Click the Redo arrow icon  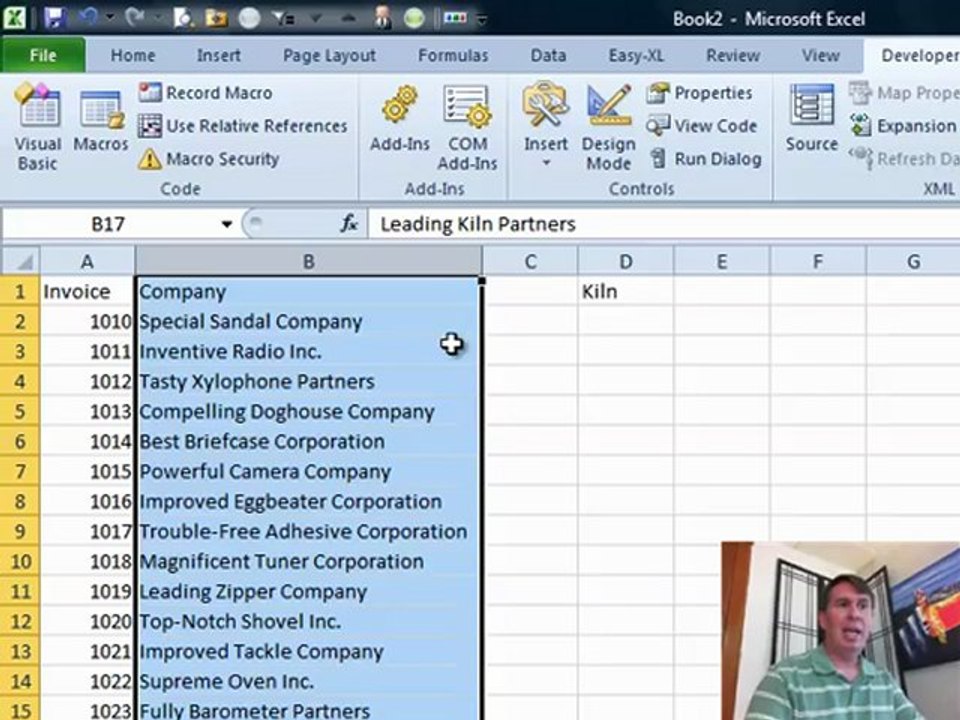tap(134, 17)
